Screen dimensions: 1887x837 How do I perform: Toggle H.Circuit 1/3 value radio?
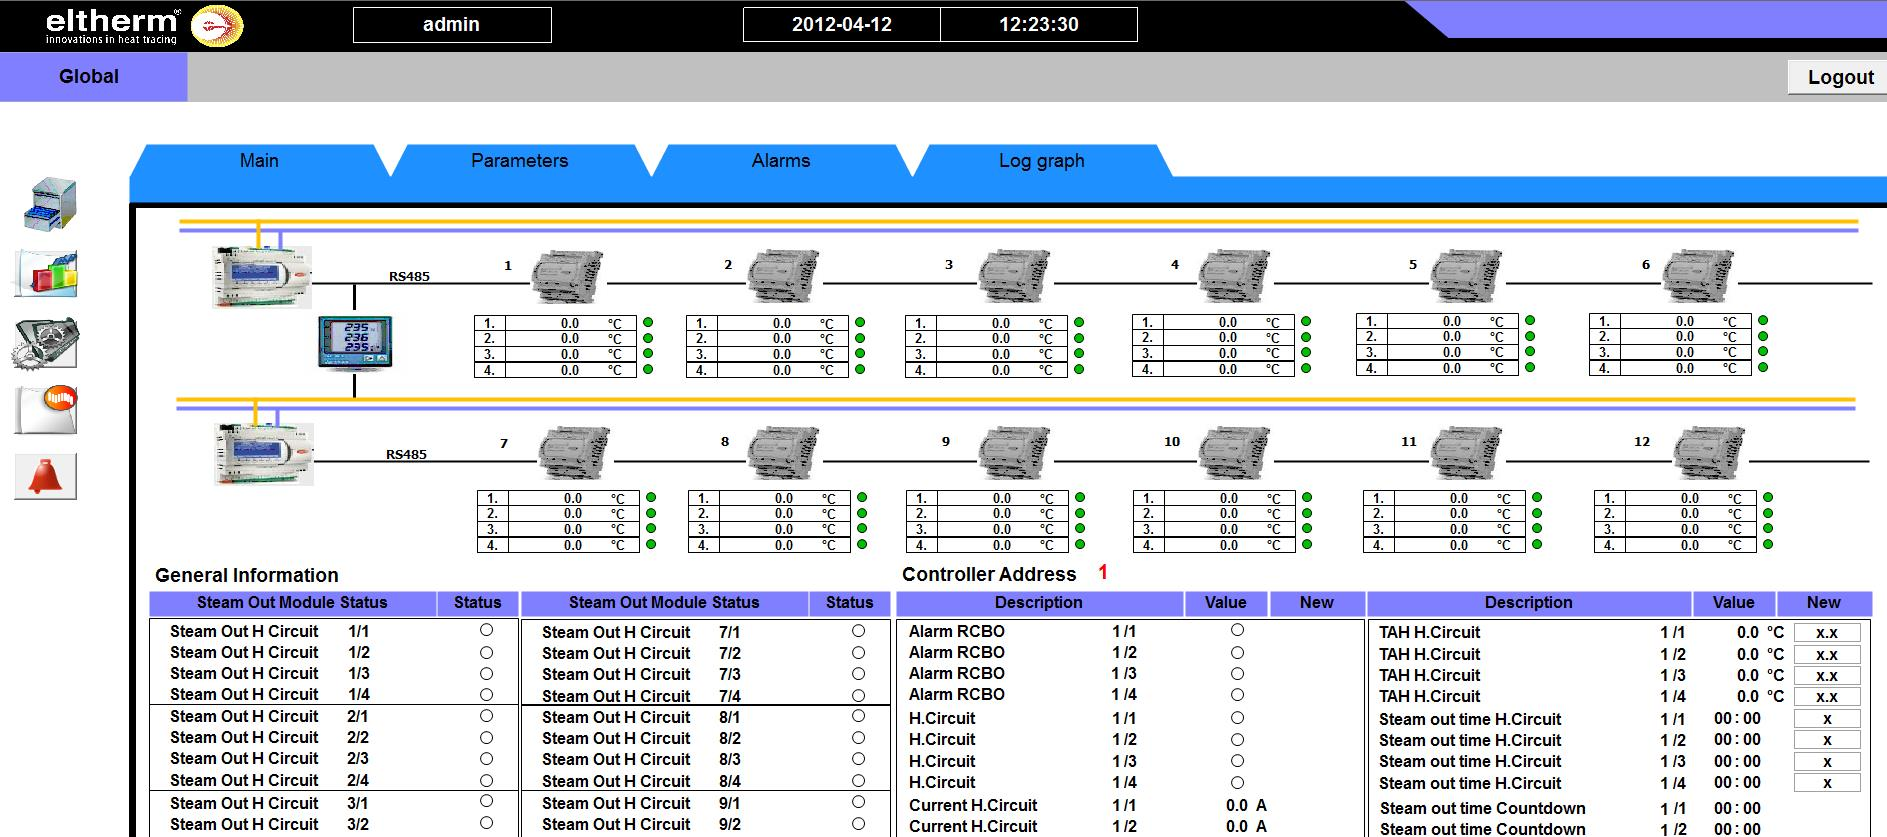1237,760
